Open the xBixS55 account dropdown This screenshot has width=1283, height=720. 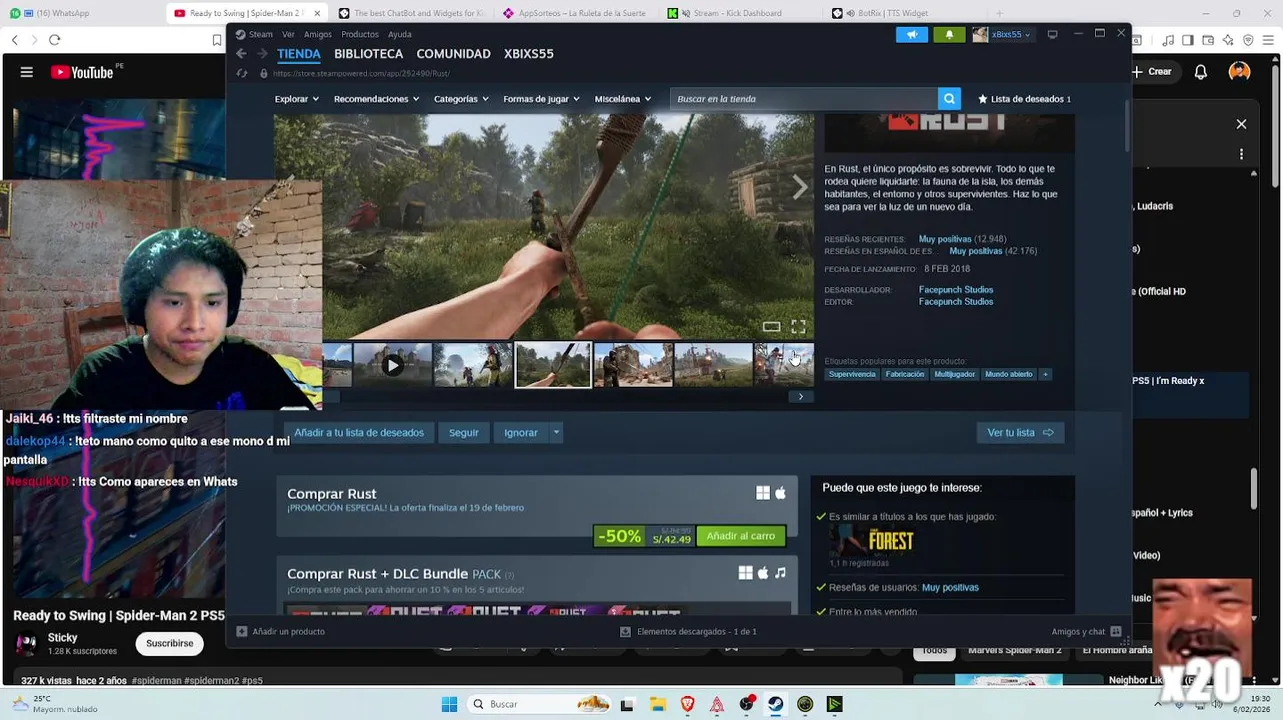1002,34
